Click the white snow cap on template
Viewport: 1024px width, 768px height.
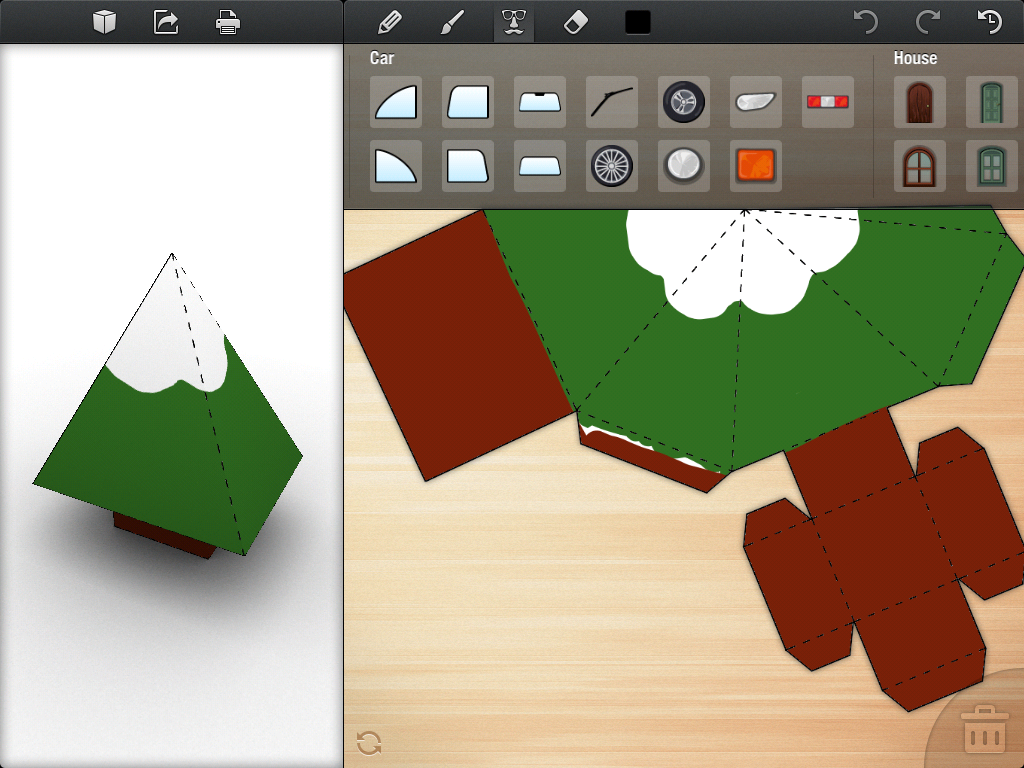tap(741, 264)
